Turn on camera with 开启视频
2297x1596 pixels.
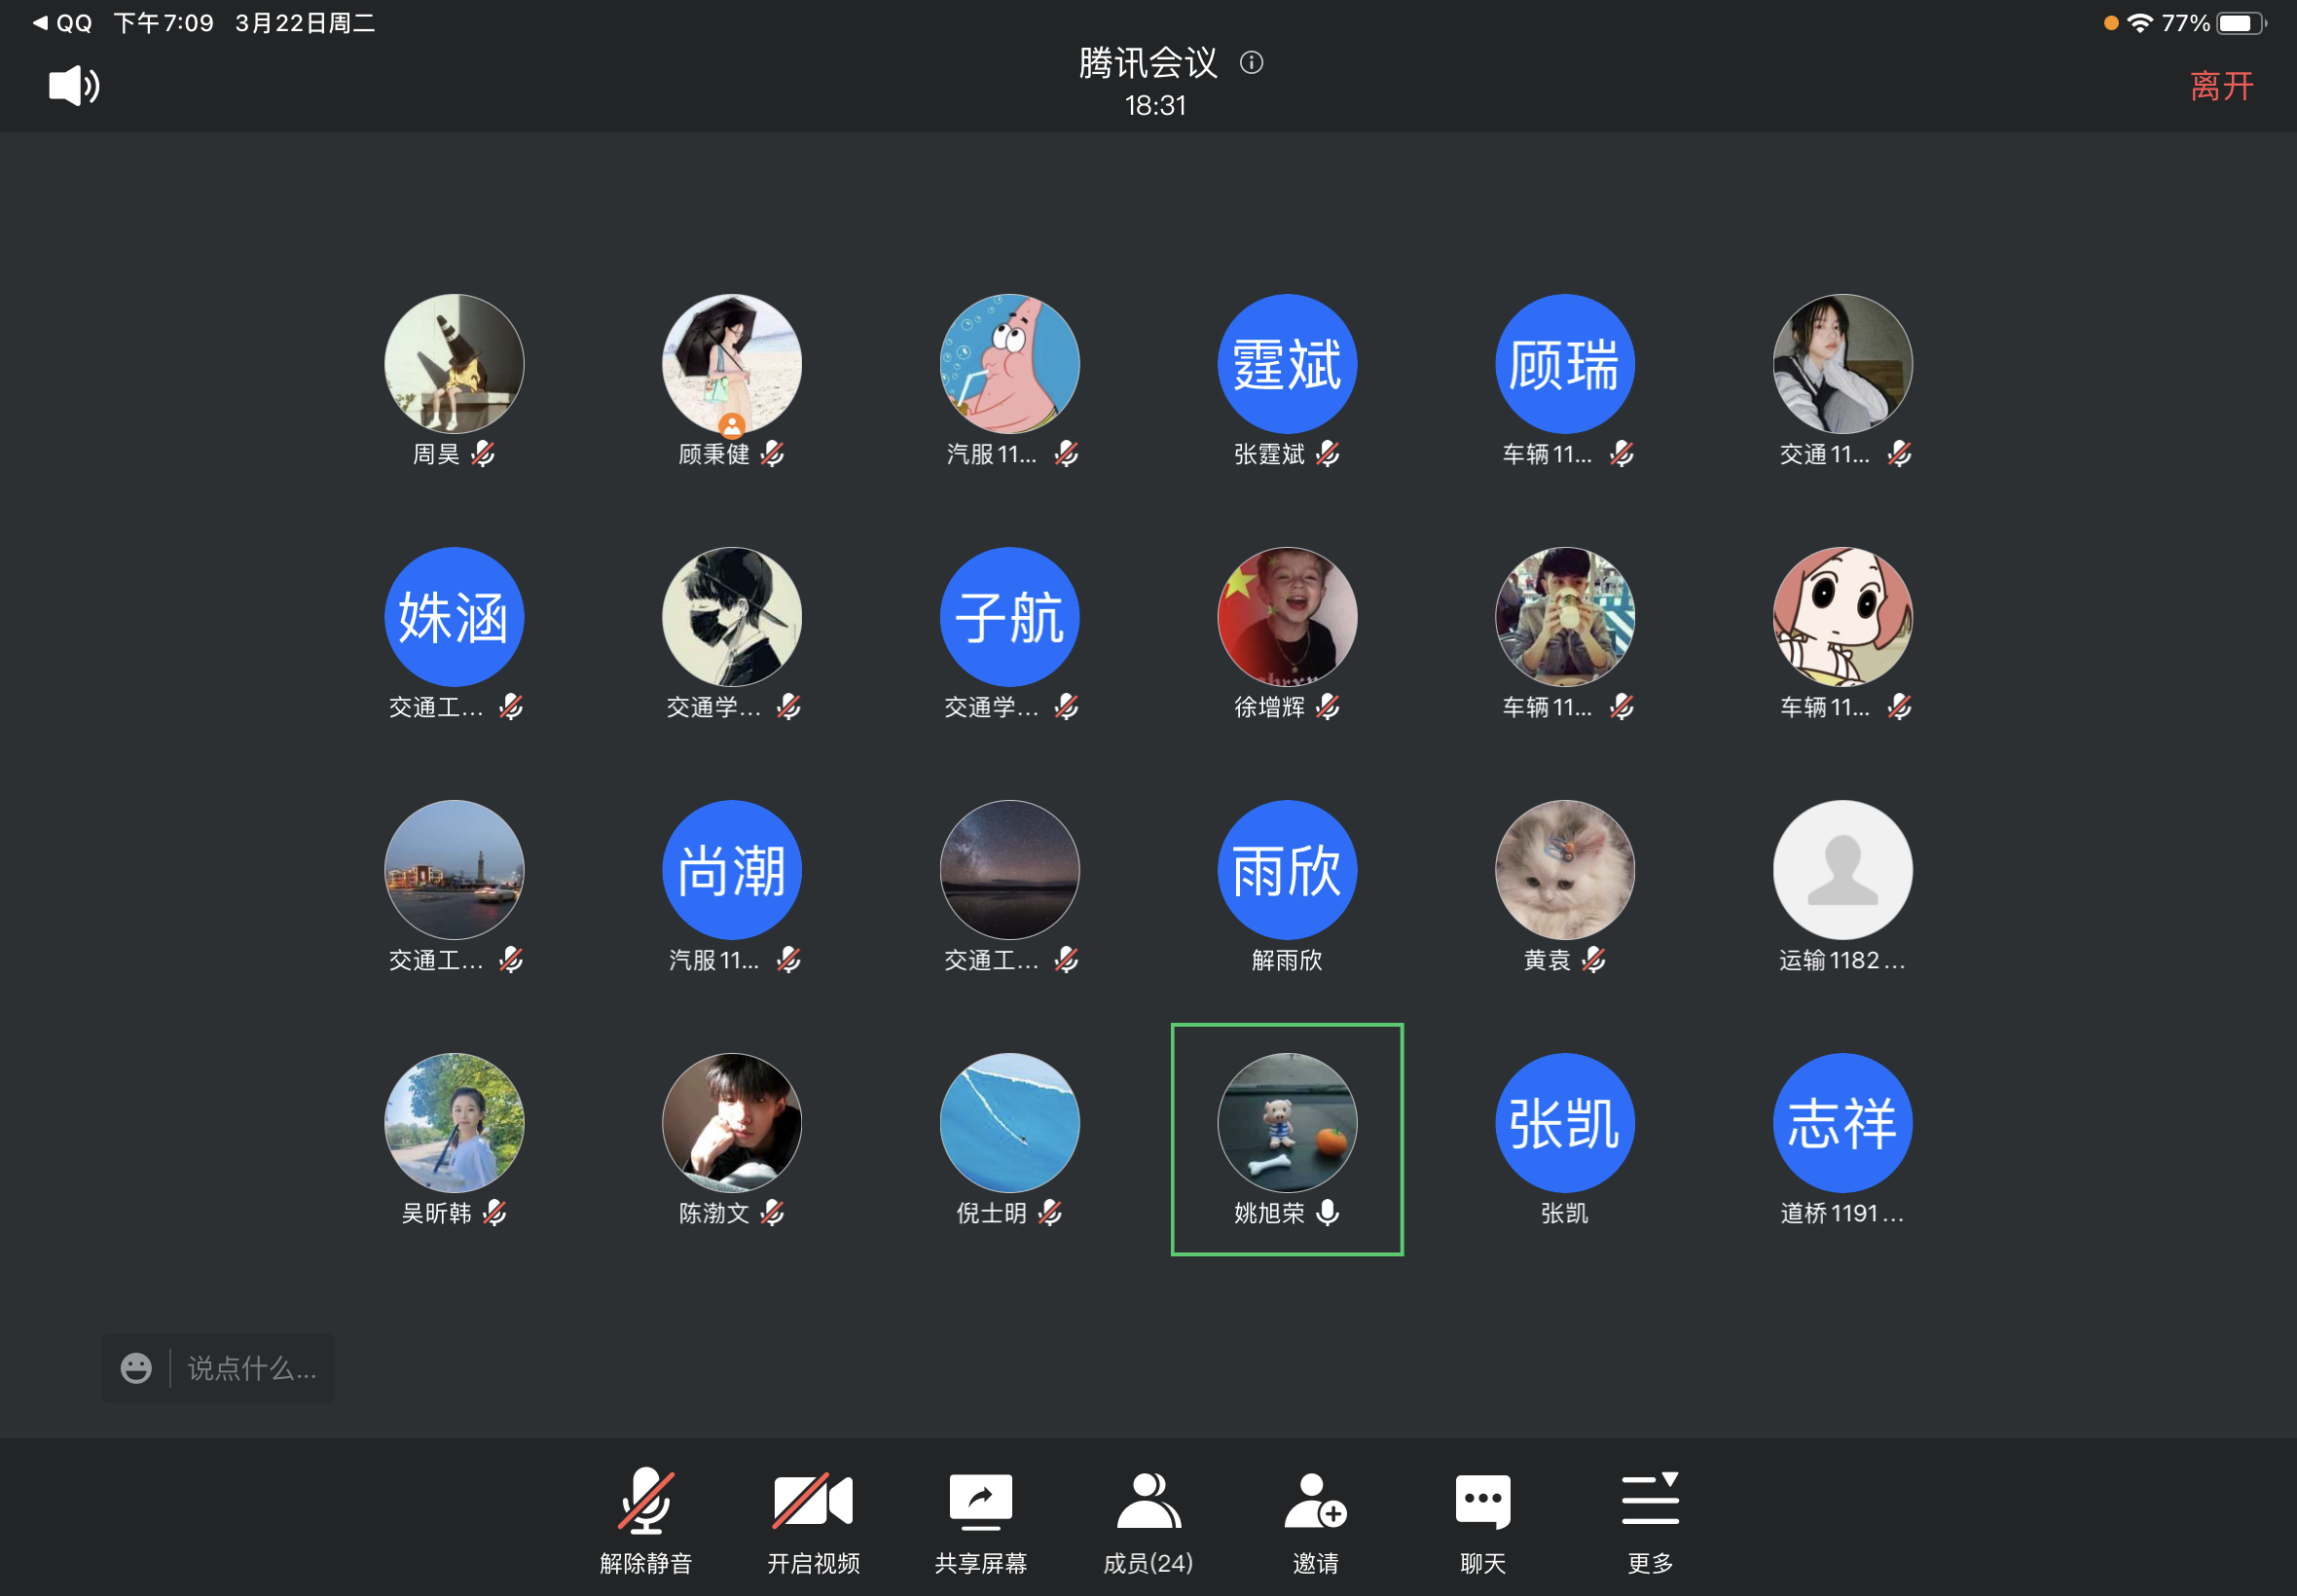[x=812, y=1521]
